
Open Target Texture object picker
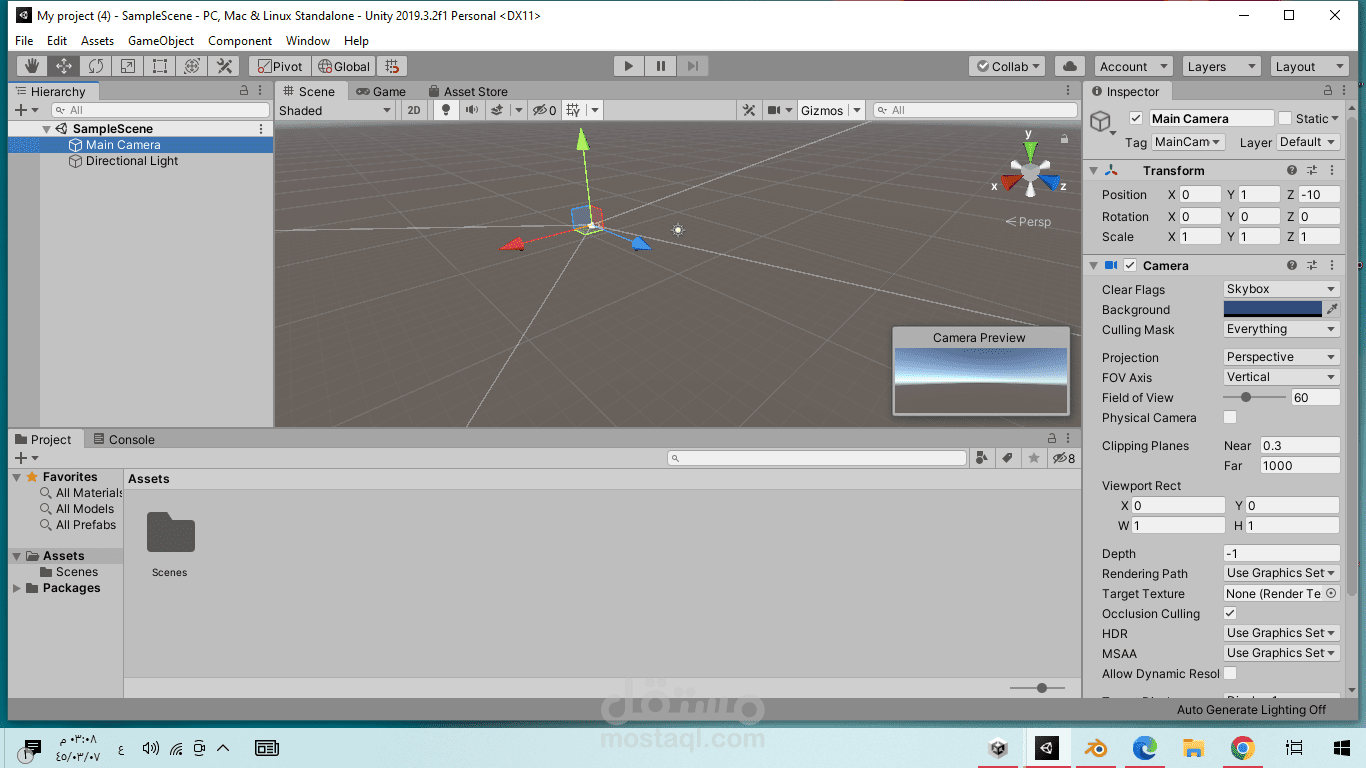click(x=1331, y=593)
